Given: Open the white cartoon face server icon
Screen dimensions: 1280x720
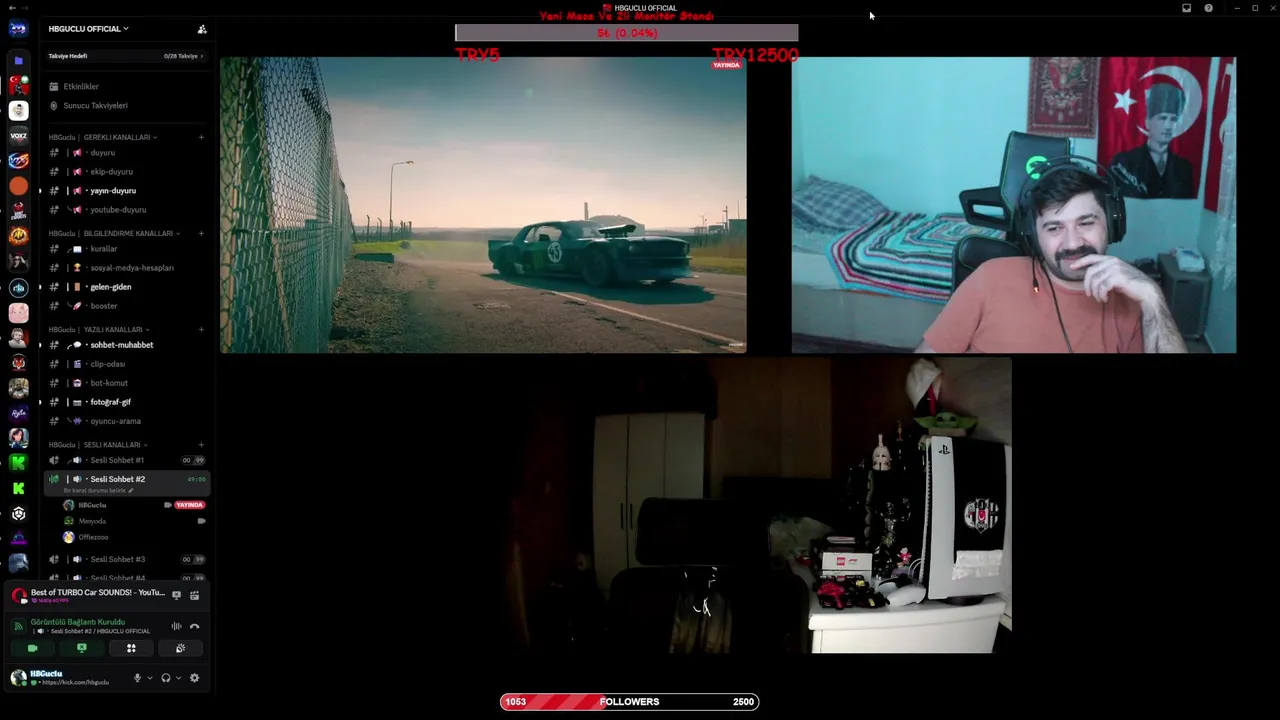Looking at the screenshot, I should 18,110.
